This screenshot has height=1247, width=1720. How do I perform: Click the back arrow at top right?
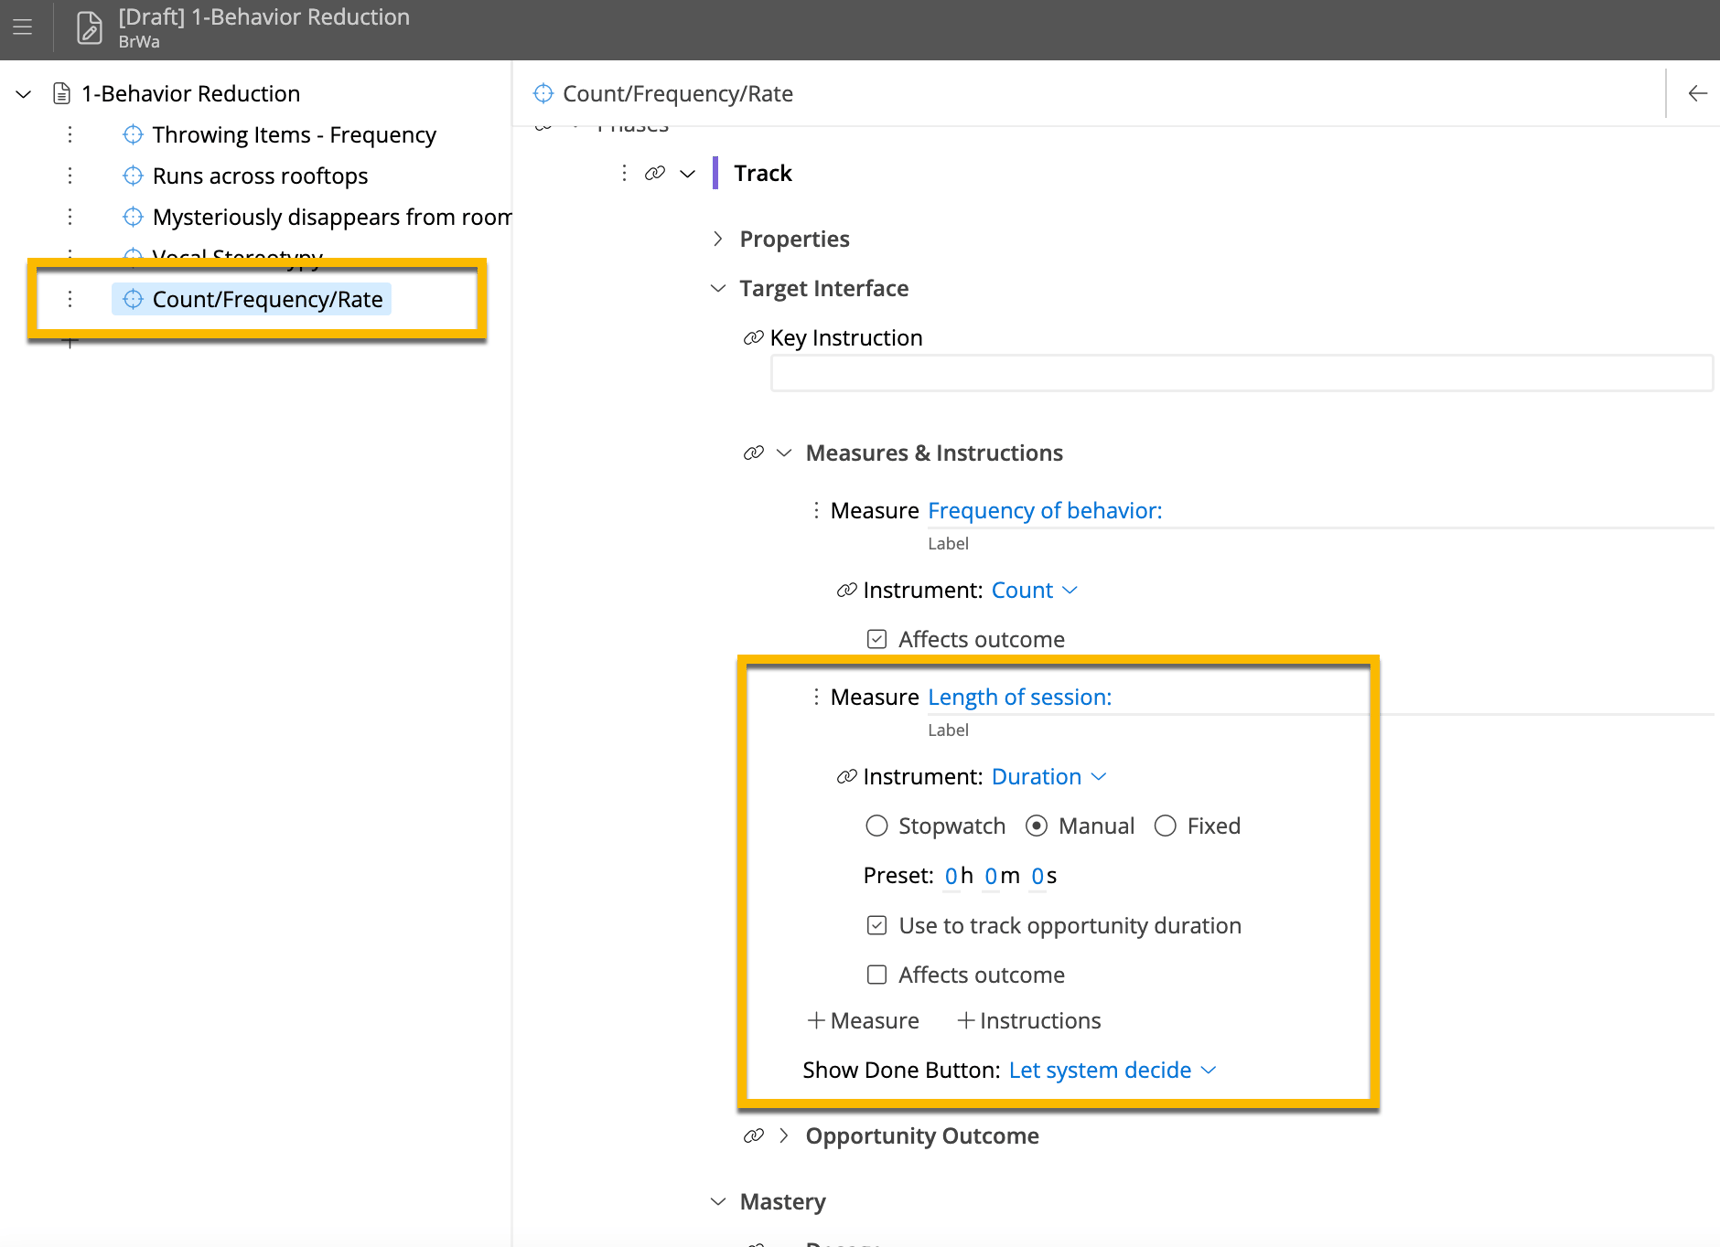1697,93
